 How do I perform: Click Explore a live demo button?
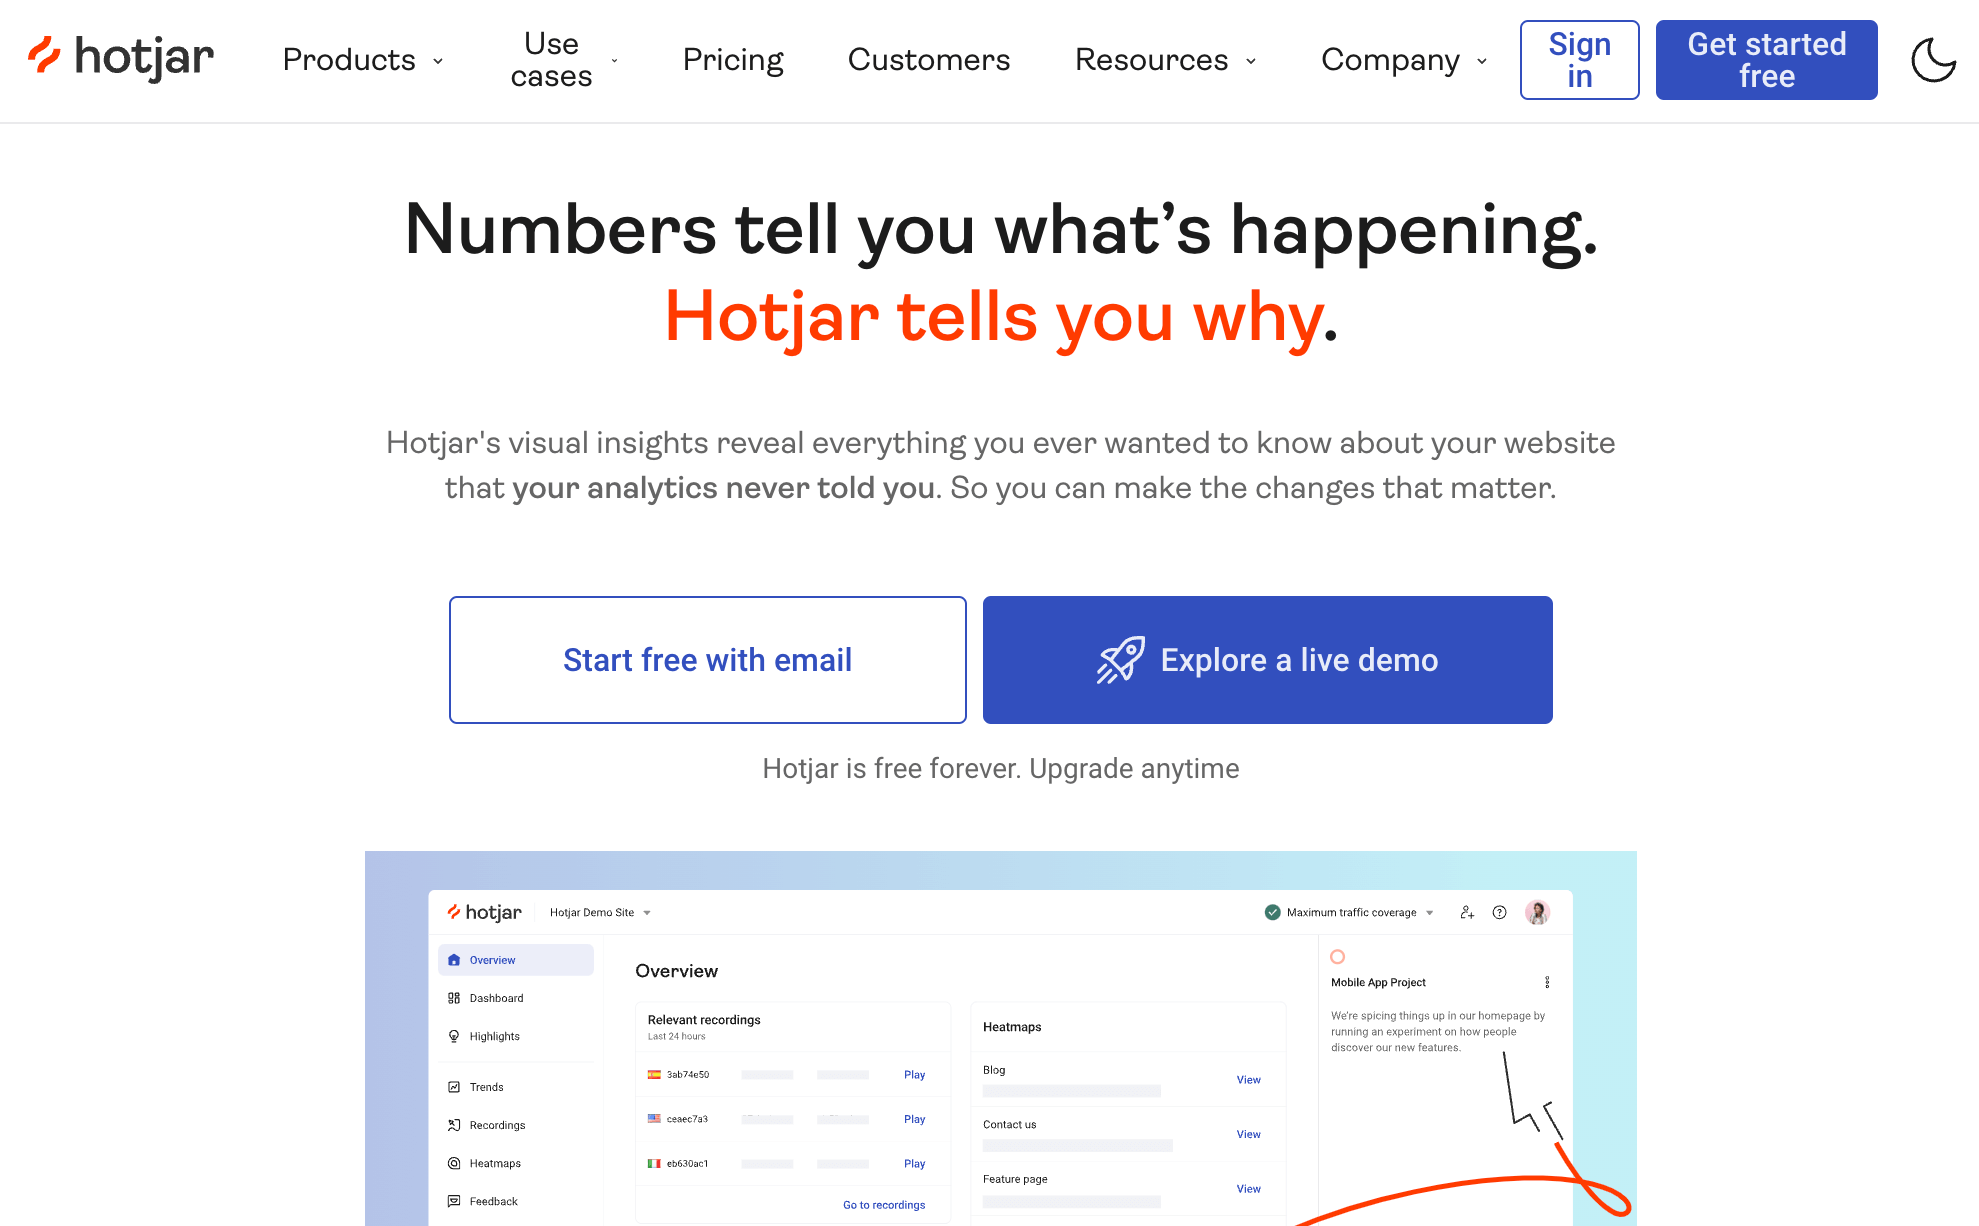(x=1268, y=659)
